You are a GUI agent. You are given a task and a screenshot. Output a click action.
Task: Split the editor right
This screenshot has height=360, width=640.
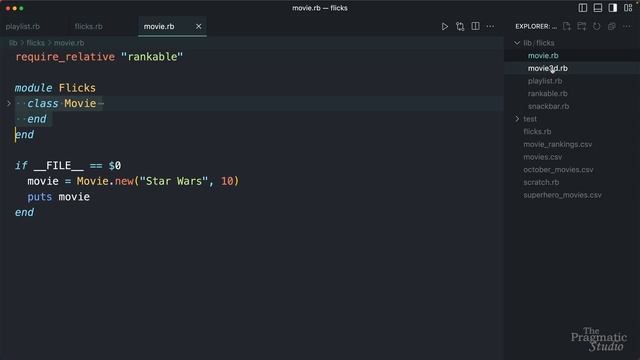pos(476,26)
